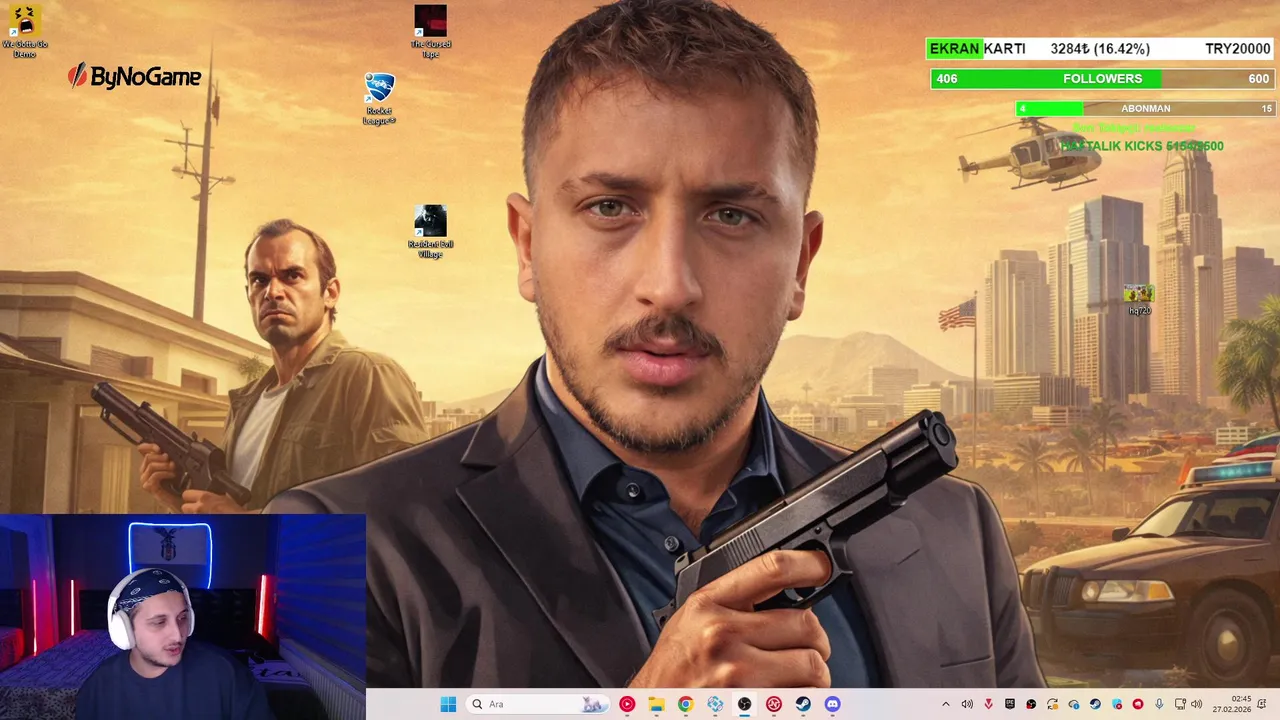Image resolution: width=1280 pixels, height=720 pixels.
Task: Open YouTube Music from the taskbar
Action: (627, 704)
